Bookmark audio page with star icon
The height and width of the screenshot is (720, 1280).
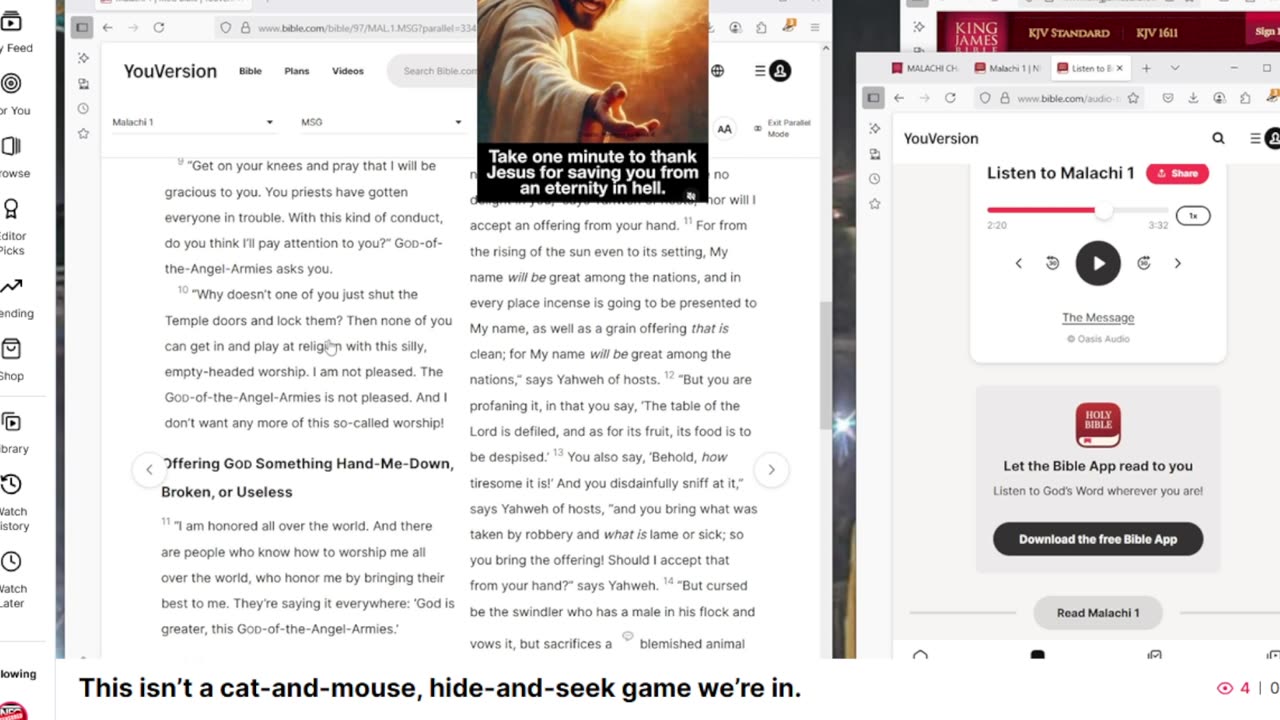(x=1133, y=98)
